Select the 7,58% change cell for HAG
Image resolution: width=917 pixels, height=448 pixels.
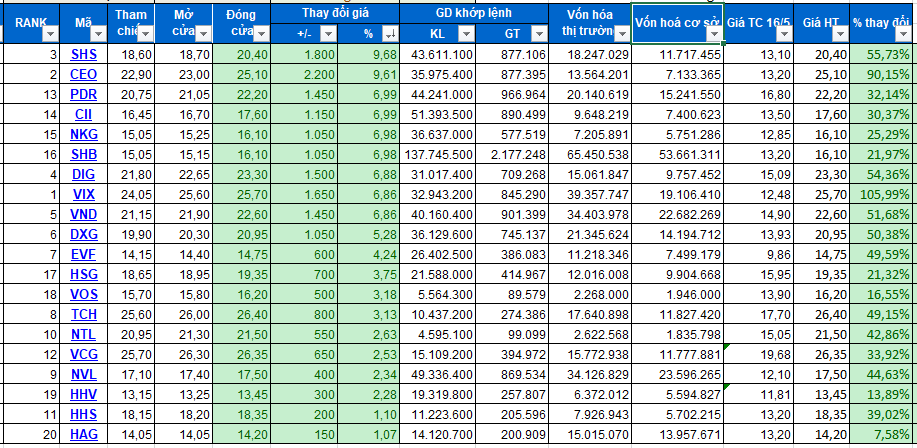(883, 434)
